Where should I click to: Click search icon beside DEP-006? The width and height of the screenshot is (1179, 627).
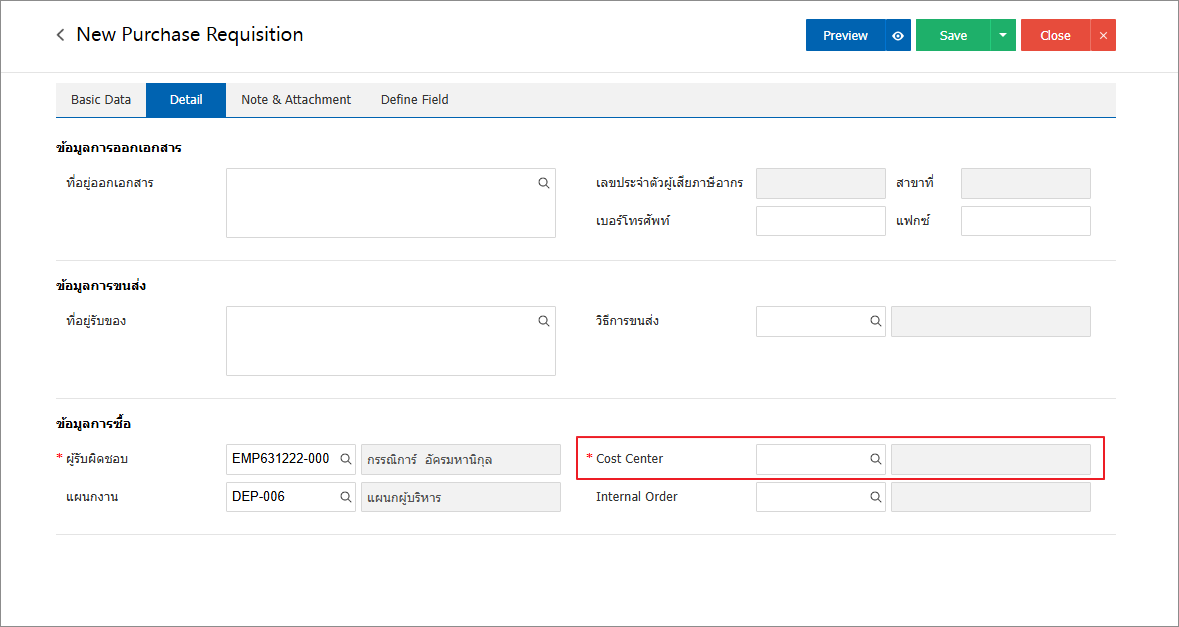click(345, 497)
